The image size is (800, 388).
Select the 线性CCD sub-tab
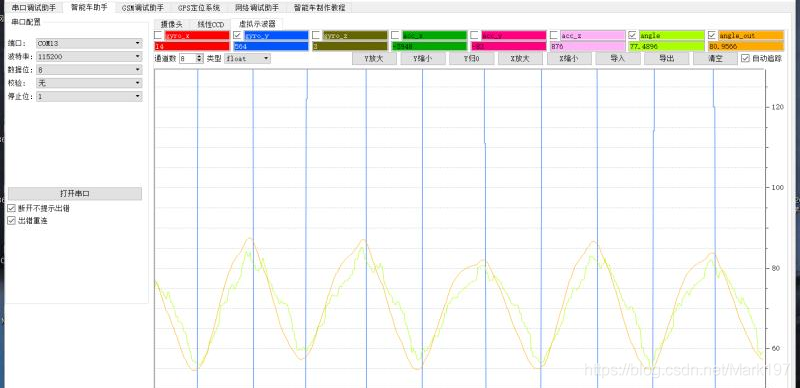(210, 25)
